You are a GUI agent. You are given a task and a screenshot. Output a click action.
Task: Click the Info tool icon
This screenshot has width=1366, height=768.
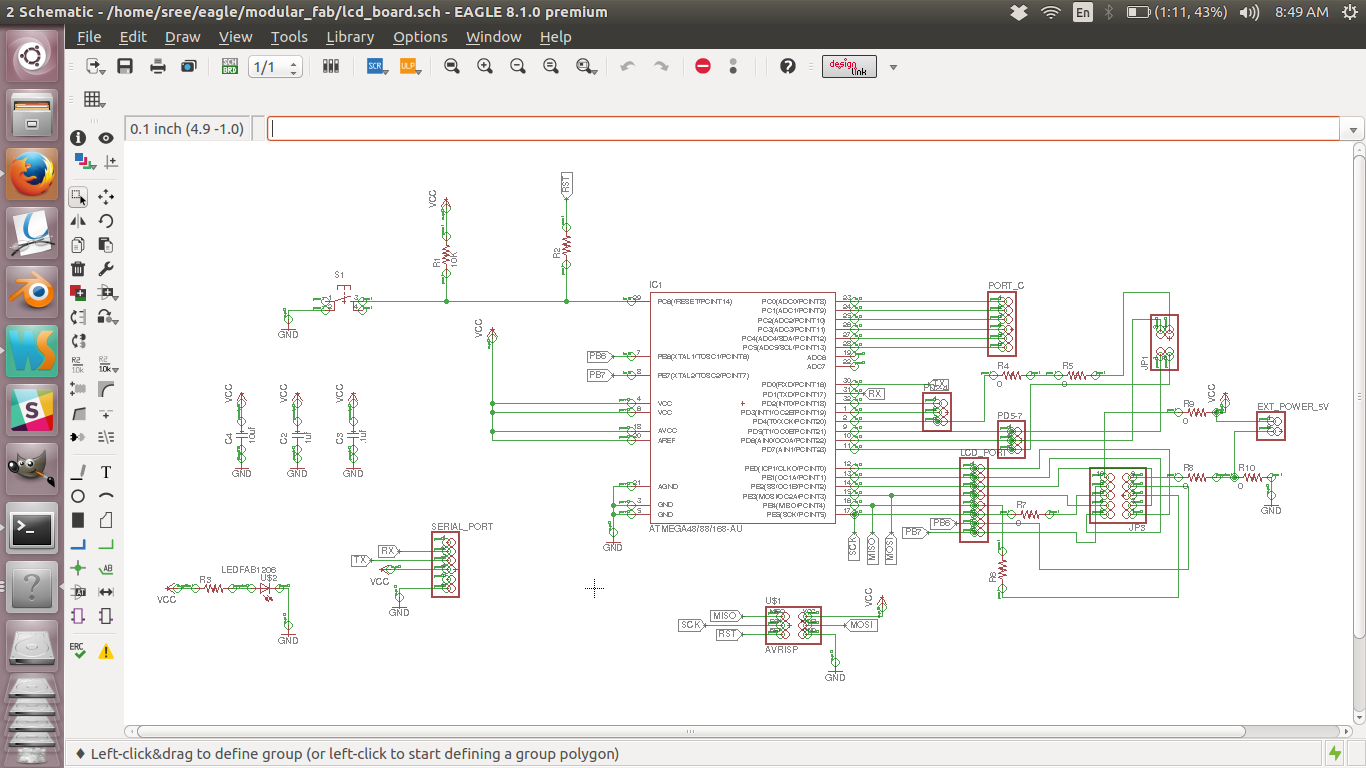click(x=78, y=138)
